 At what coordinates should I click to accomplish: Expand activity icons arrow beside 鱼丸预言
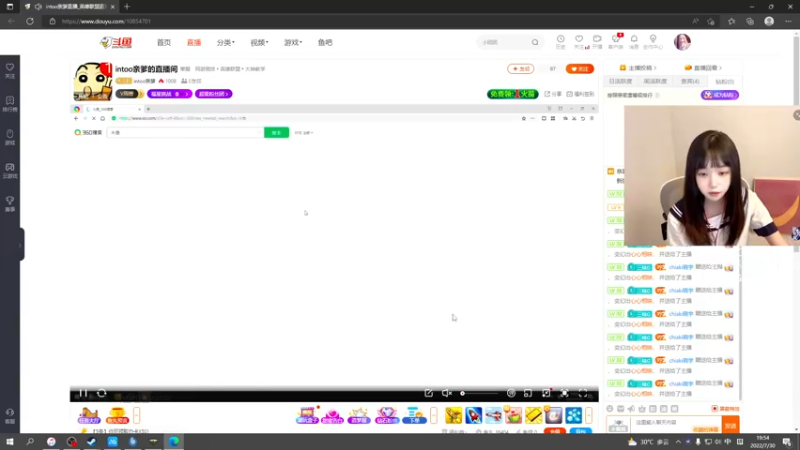coord(136,415)
